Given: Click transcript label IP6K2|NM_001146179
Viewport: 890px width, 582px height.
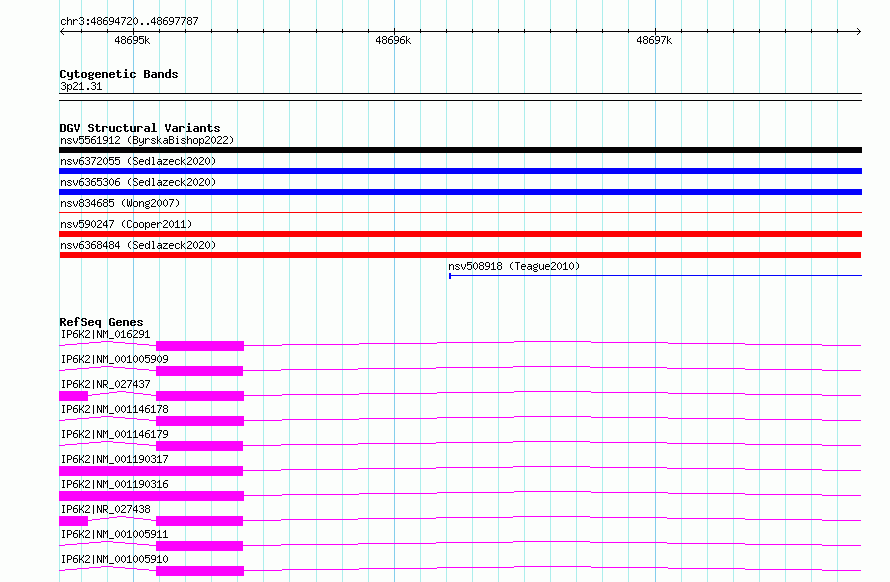Looking at the screenshot, I should 114,434.
